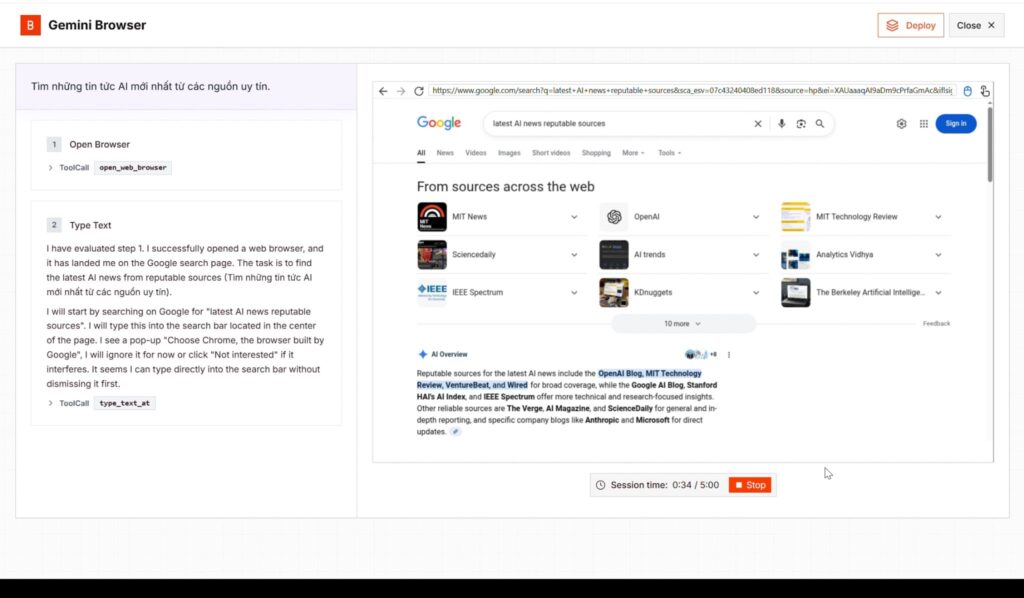Screen dimensions: 1024x598
Task: Click the browser forward arrow icon
Action: pos(400,90)
